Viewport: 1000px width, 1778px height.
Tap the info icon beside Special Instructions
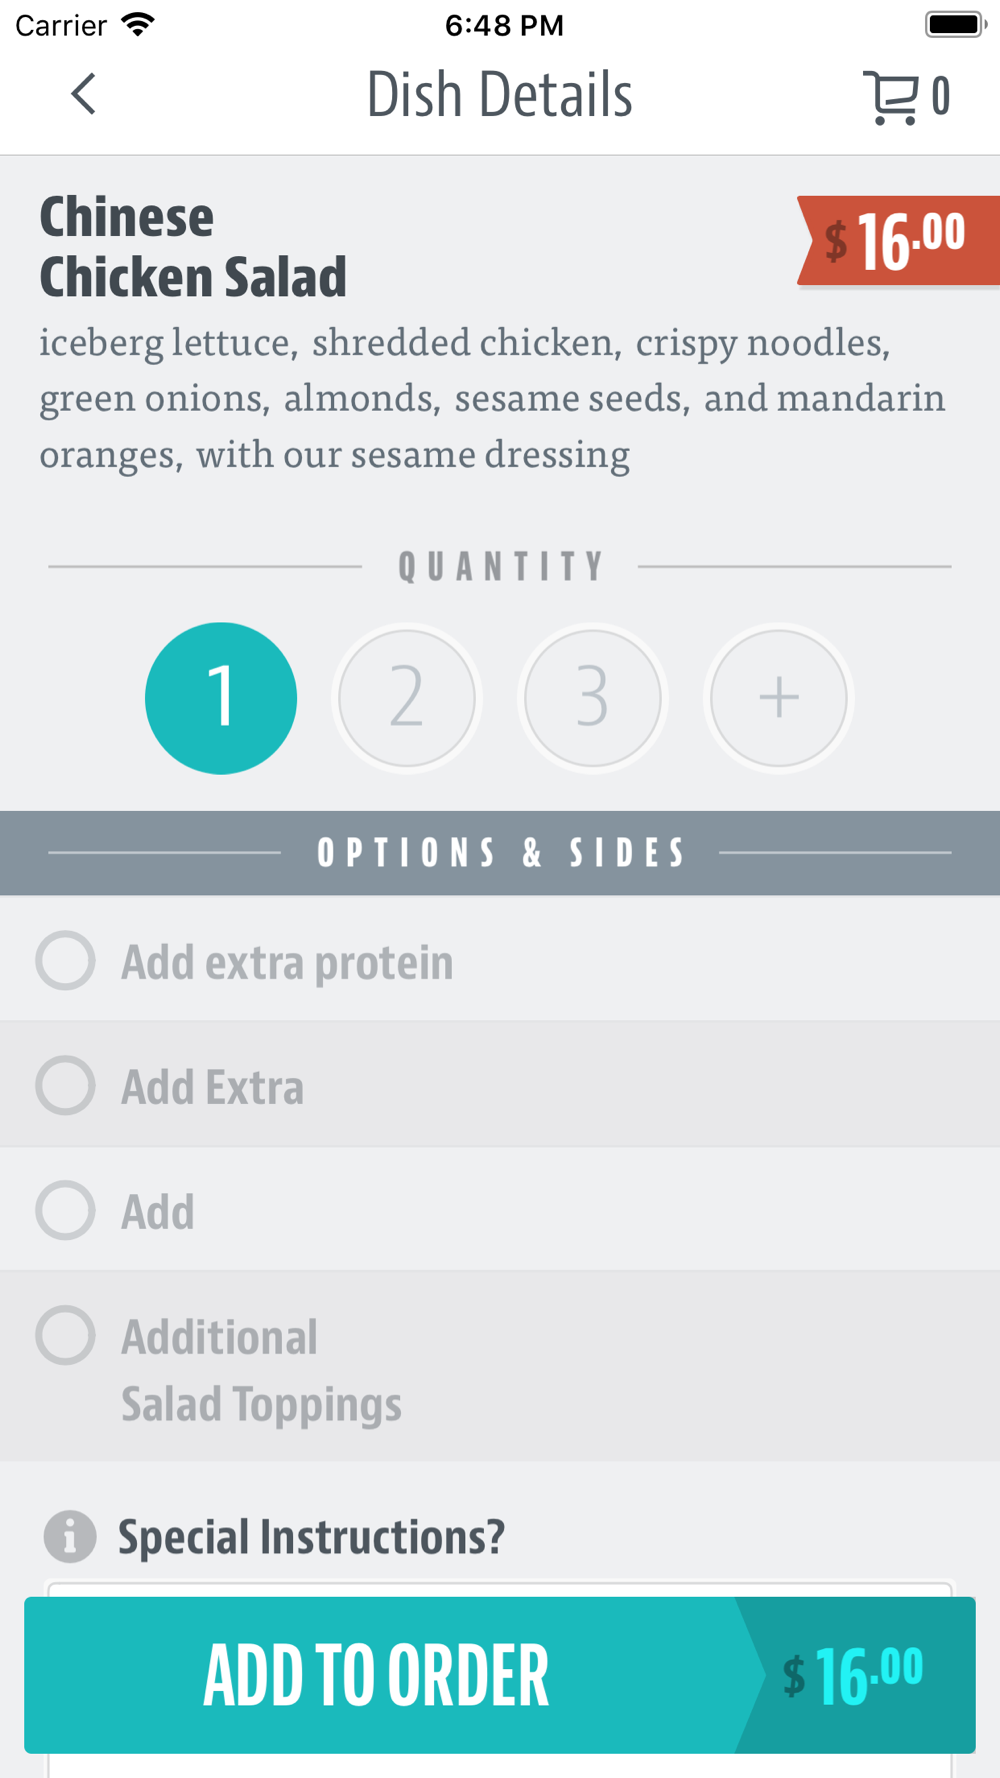(x=70, y=1536)
